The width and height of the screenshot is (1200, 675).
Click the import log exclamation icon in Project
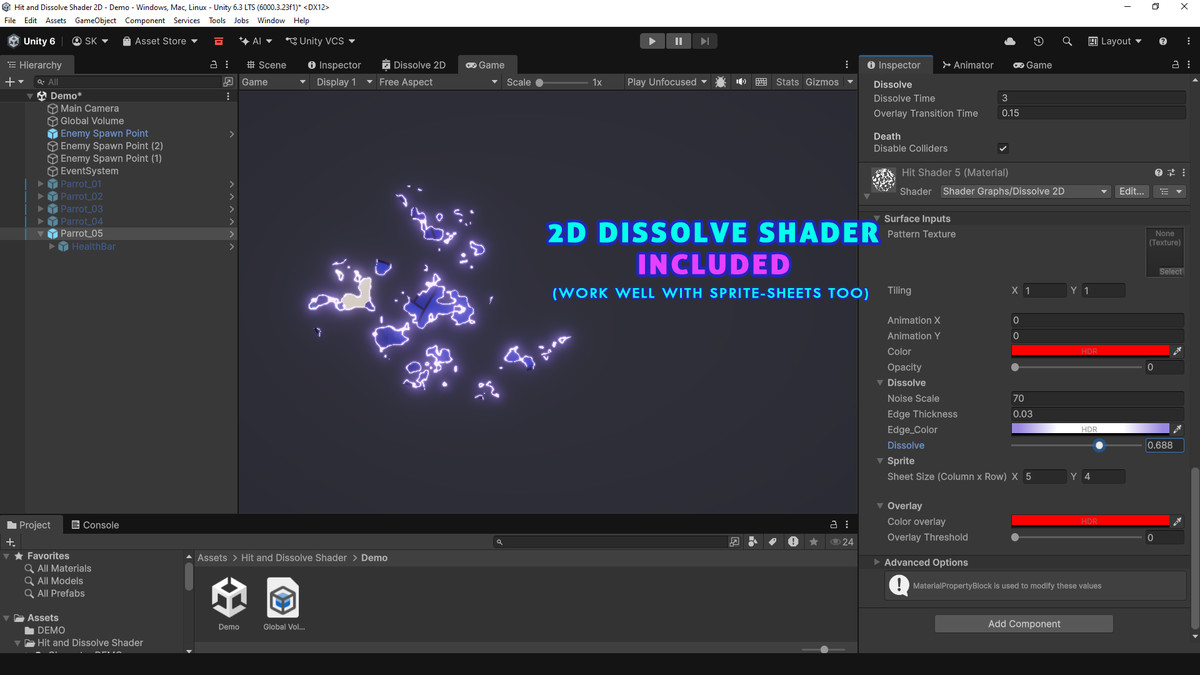point(793,542)
